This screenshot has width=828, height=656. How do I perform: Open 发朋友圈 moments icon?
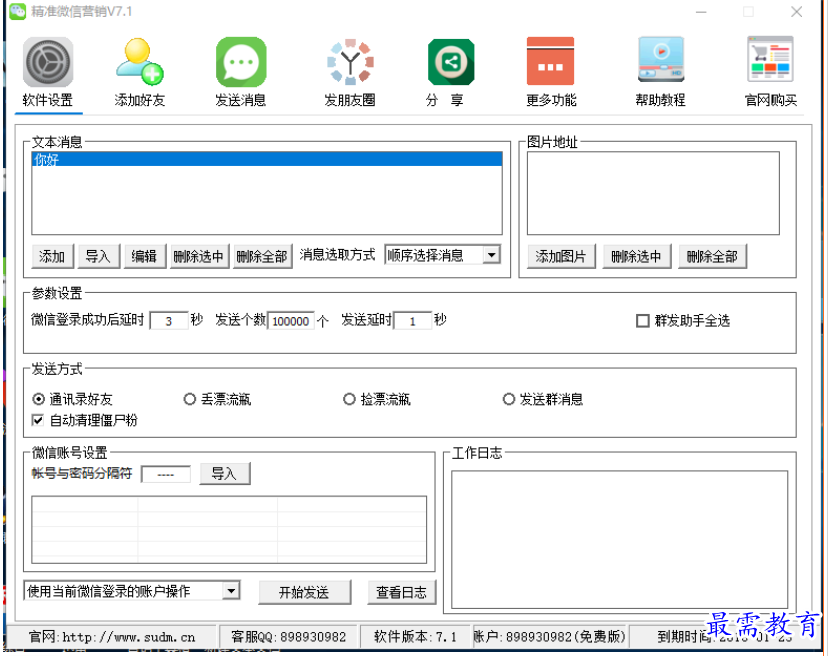coord(350,62)
